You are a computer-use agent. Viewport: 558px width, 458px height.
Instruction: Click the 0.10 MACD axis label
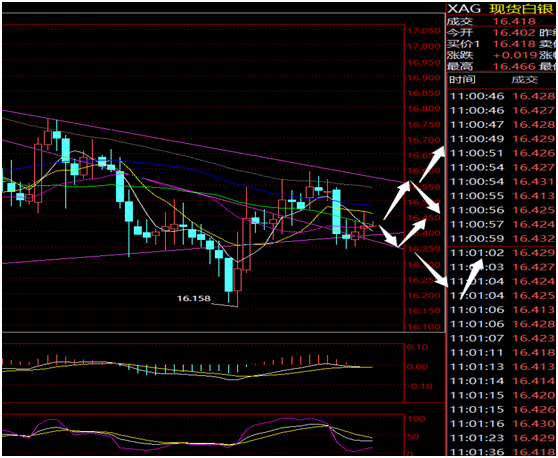tap(418, 347)
